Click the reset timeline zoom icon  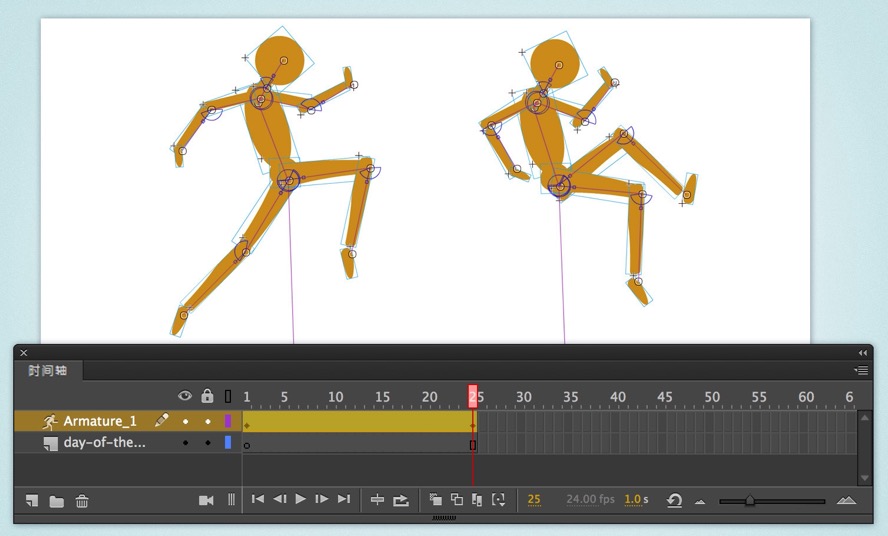pos(674,500)
